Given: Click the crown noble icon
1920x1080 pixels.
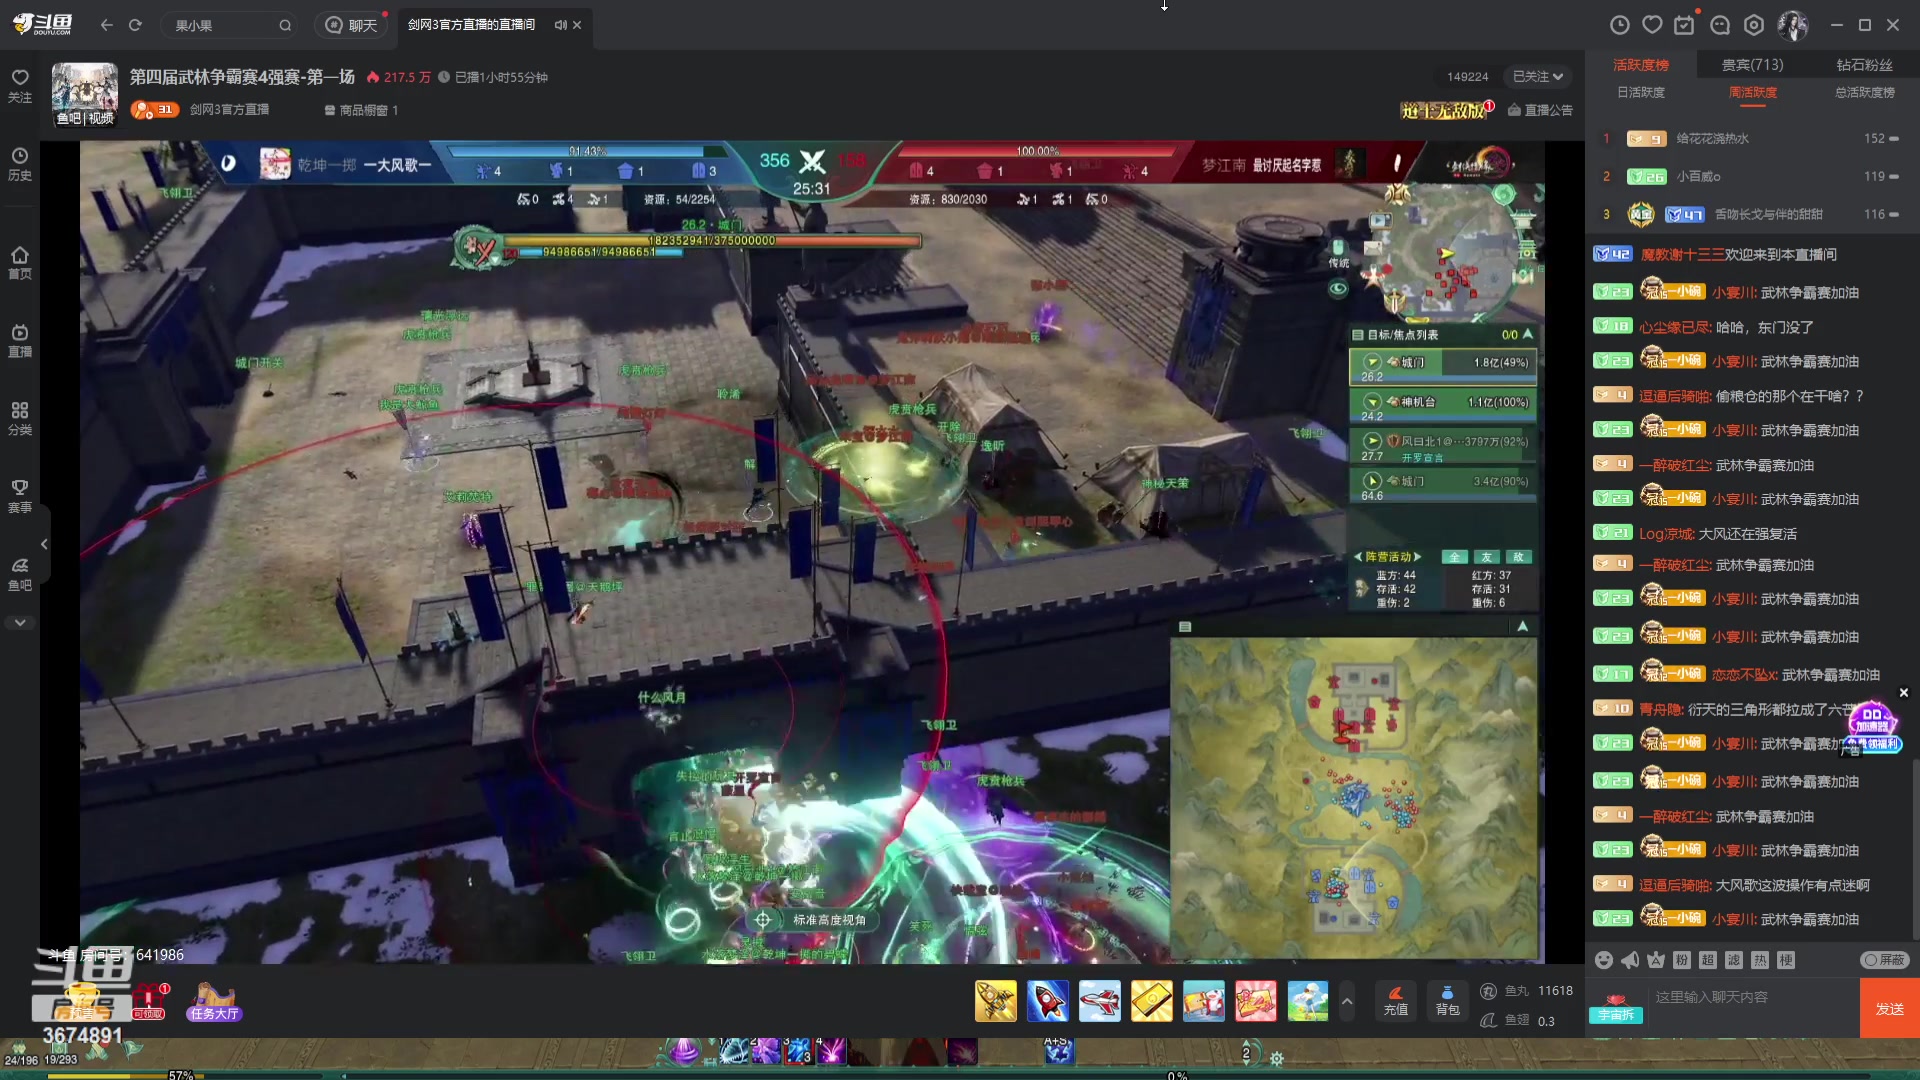Looking at the screenshot, I should click(1656, 960).
